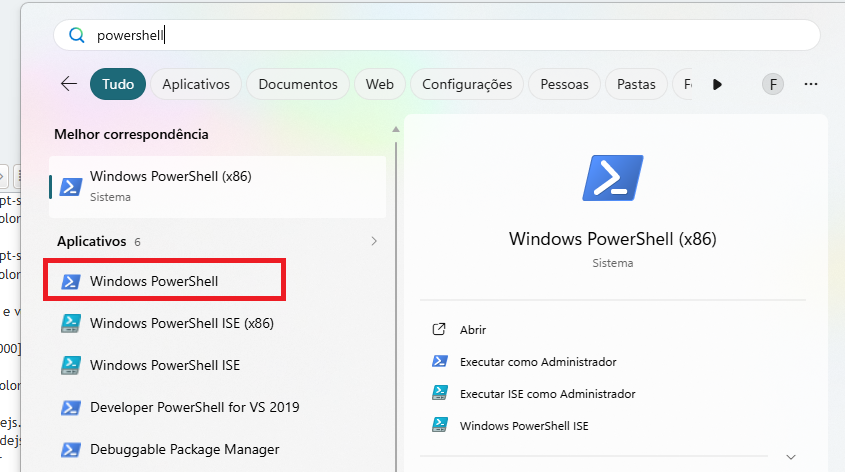The width and height of the screenshot is (845, 472).
Task: Choose Executar como Administrador
Action: click(537, 361)
